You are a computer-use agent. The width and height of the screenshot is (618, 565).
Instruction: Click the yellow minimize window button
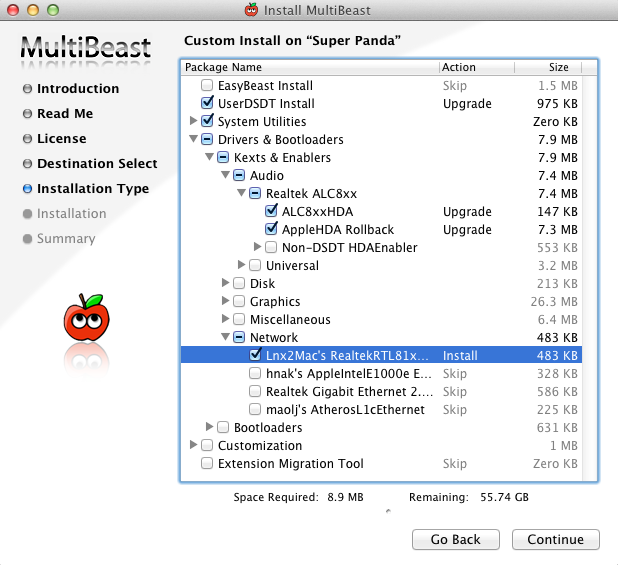click(33, 10)
